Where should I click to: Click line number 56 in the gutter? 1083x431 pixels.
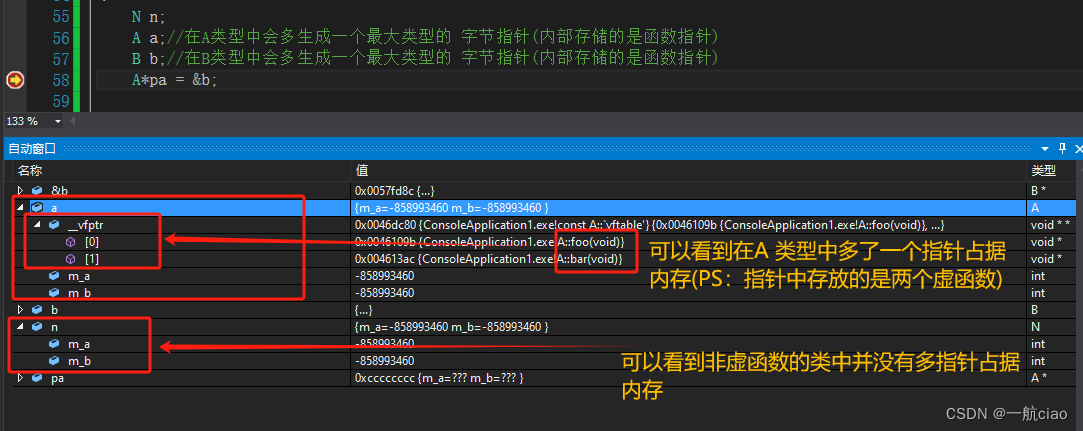(61, 38)
